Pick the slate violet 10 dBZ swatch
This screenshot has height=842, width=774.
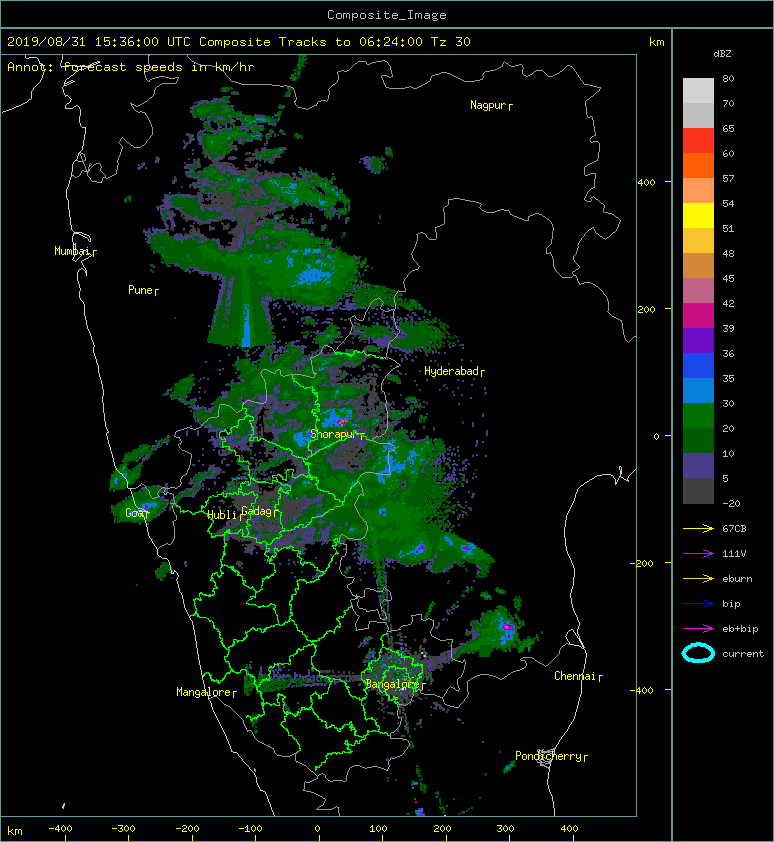[x=698, y=465]
